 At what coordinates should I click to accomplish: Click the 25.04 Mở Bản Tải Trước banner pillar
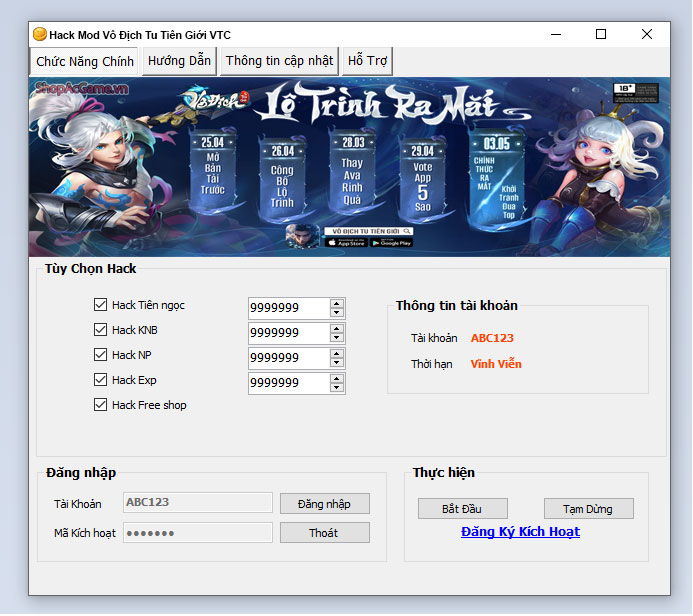point(213,170)
